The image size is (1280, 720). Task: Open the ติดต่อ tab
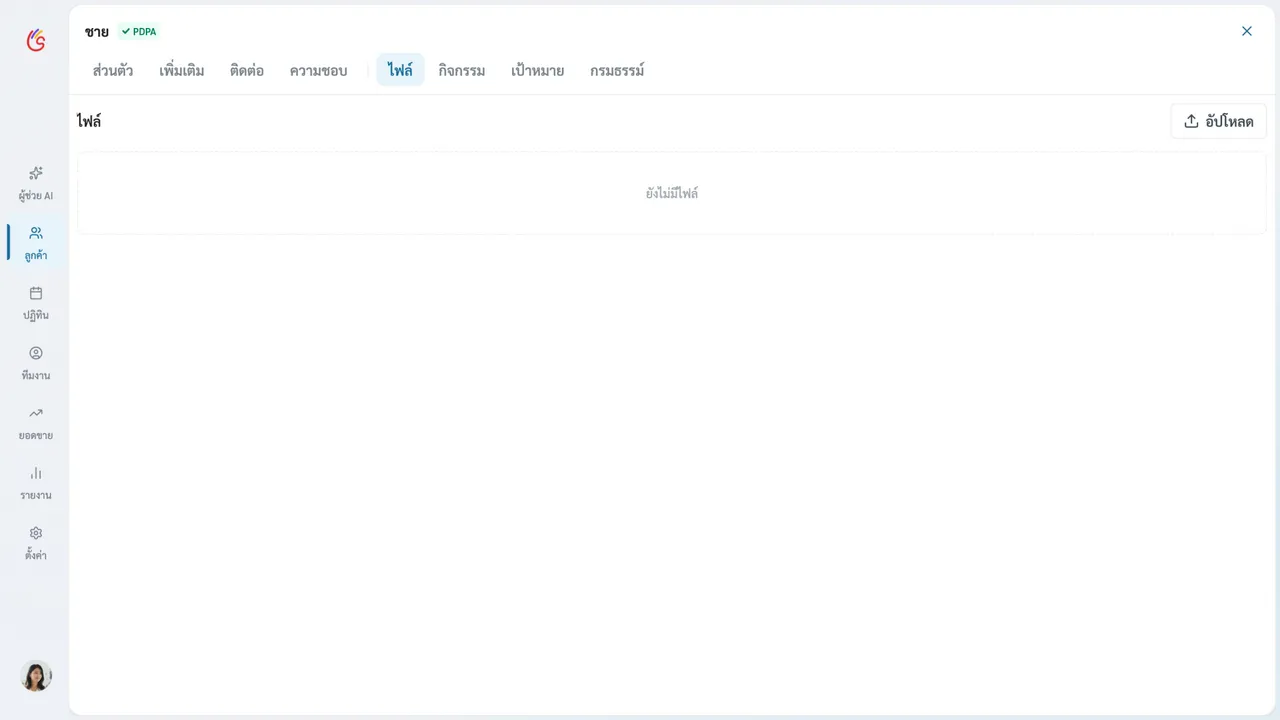(247, 70)
